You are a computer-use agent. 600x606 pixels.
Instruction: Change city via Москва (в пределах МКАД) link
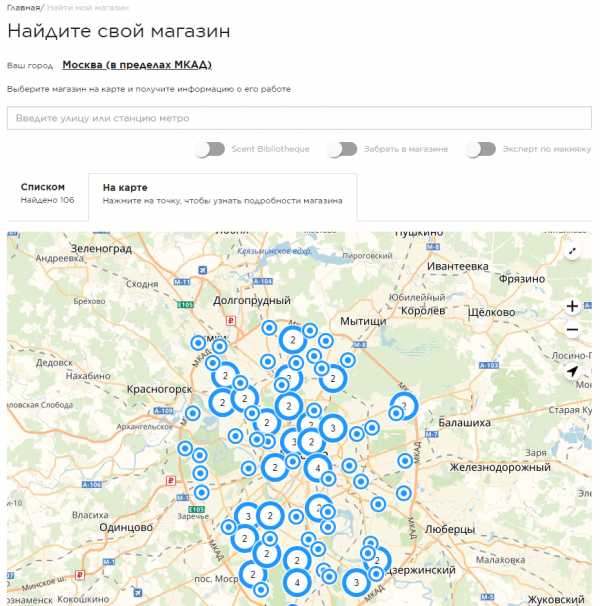137,65
